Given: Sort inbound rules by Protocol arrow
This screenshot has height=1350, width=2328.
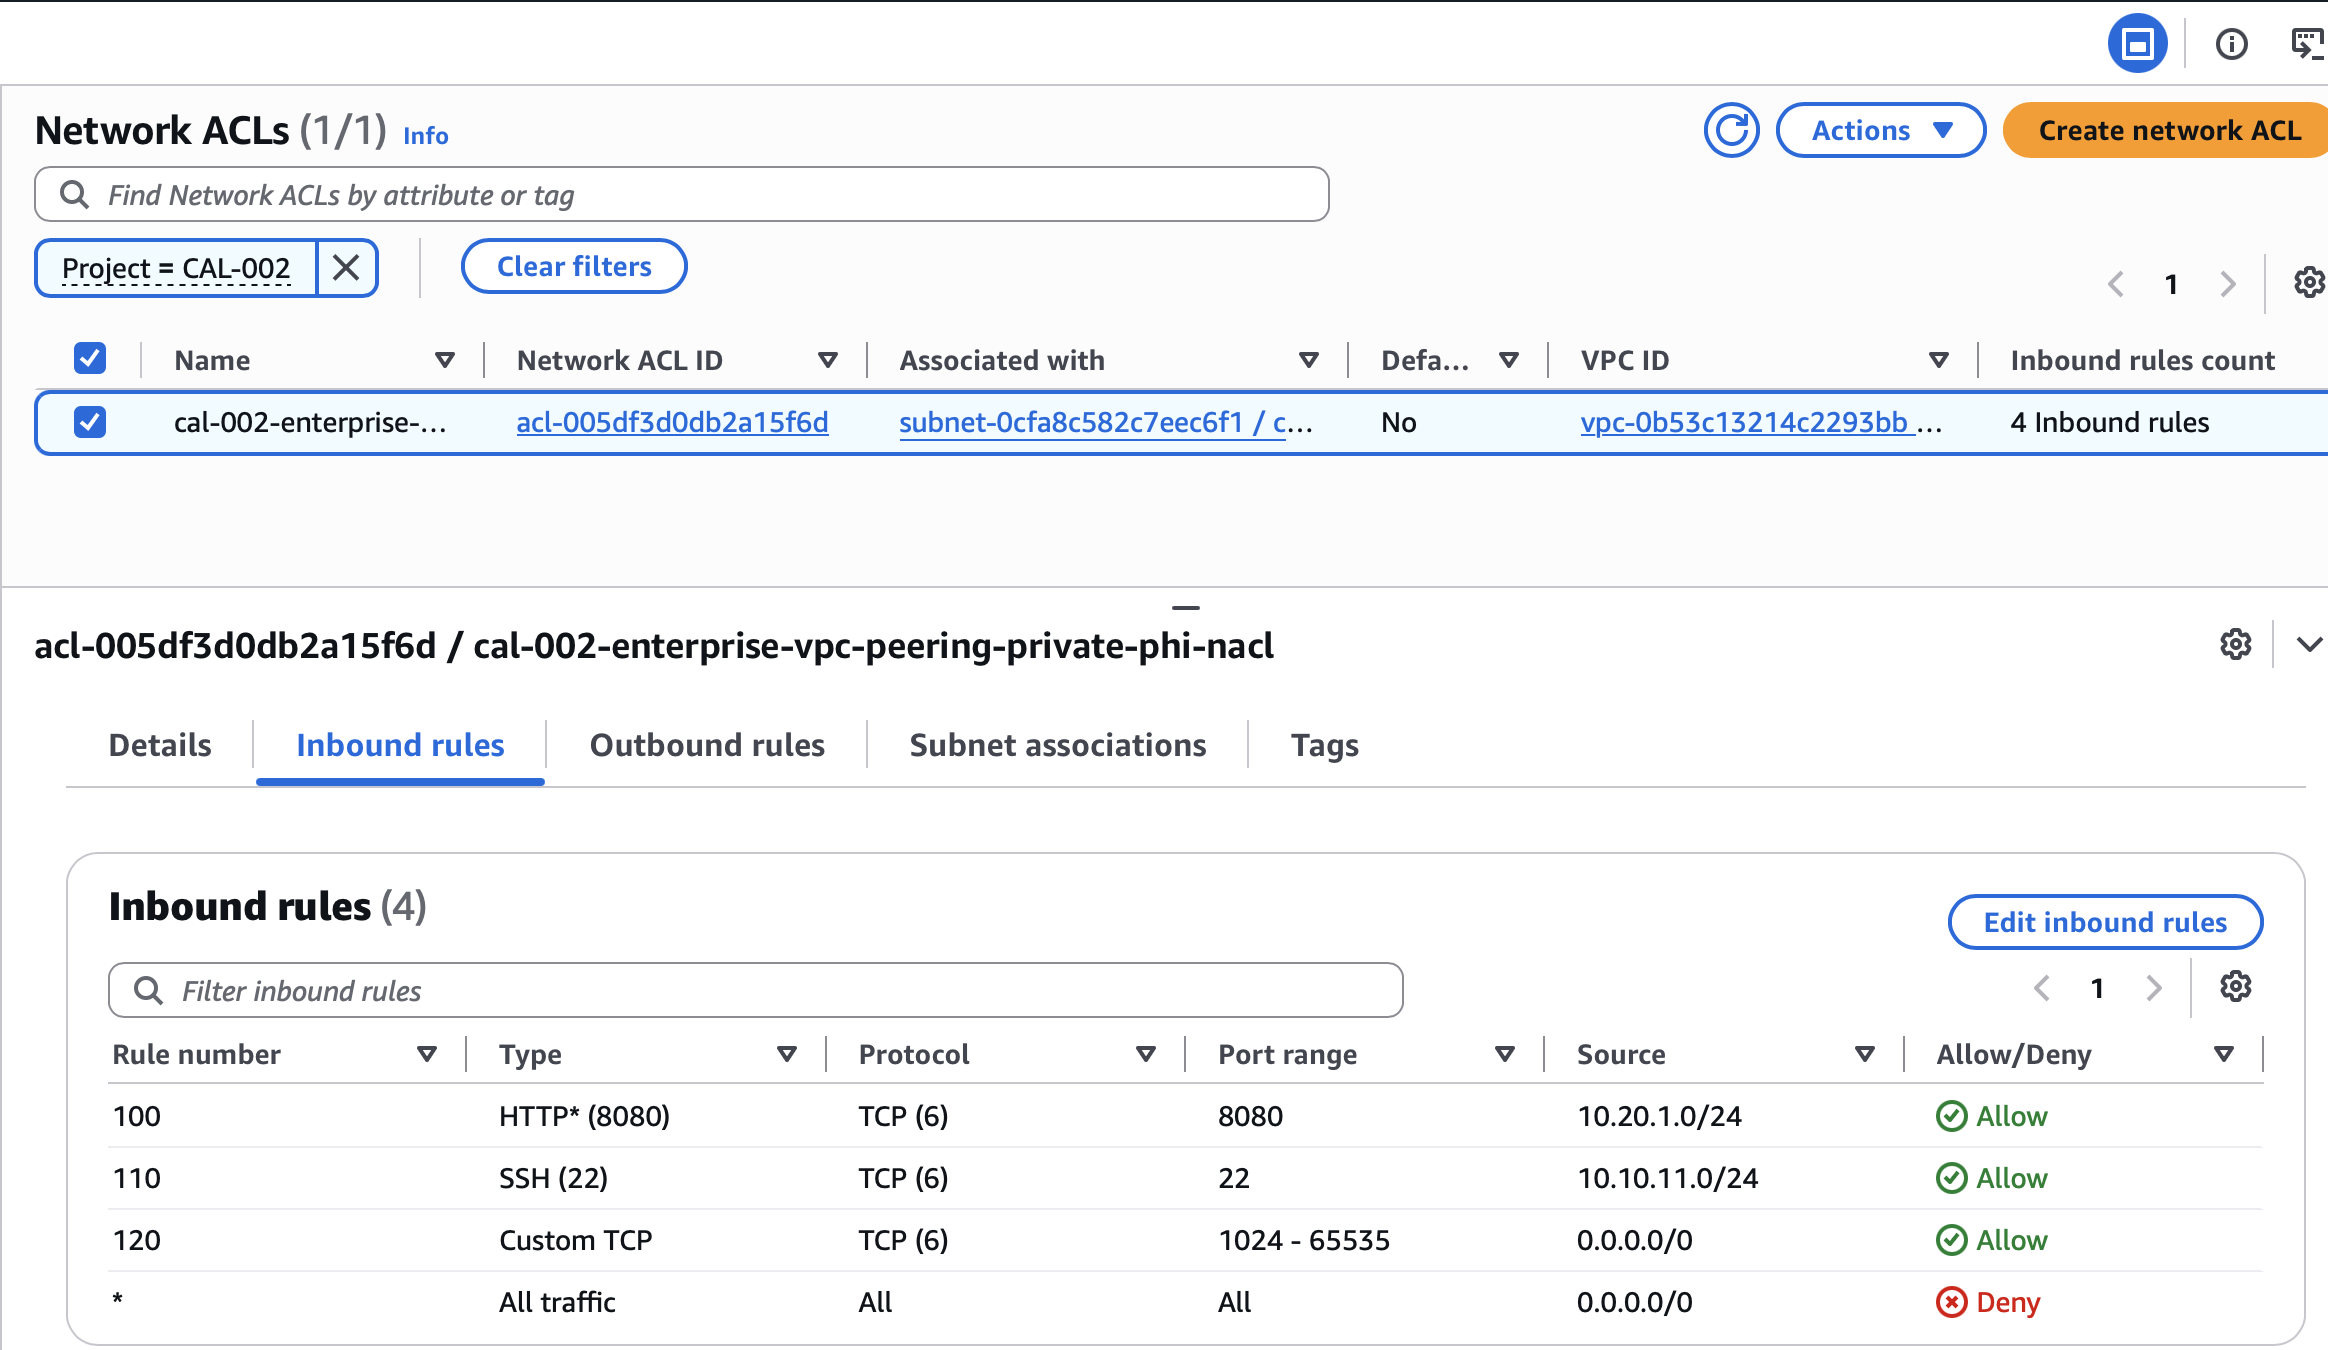Looking at the screenshot, I should 1146,1054.
